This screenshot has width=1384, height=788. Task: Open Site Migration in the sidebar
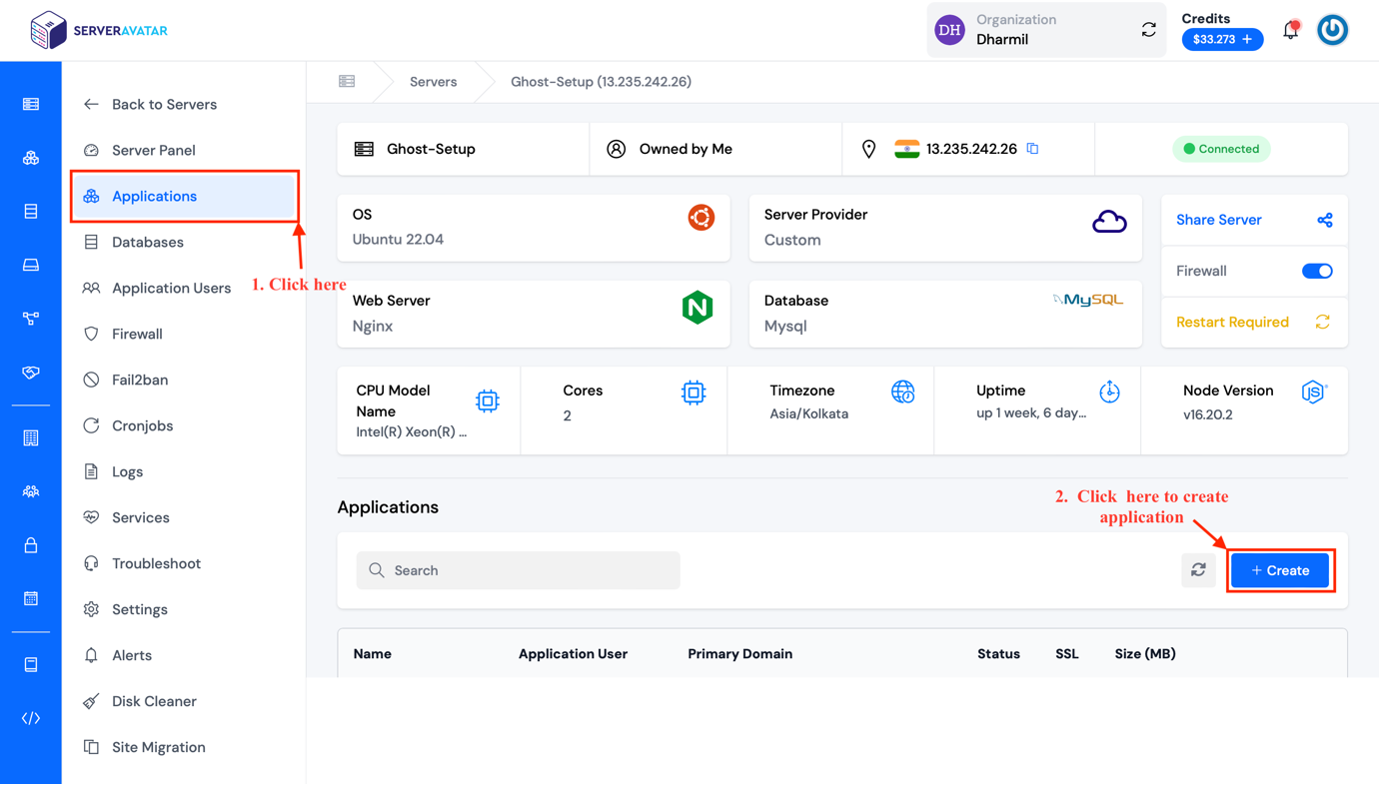145,748
